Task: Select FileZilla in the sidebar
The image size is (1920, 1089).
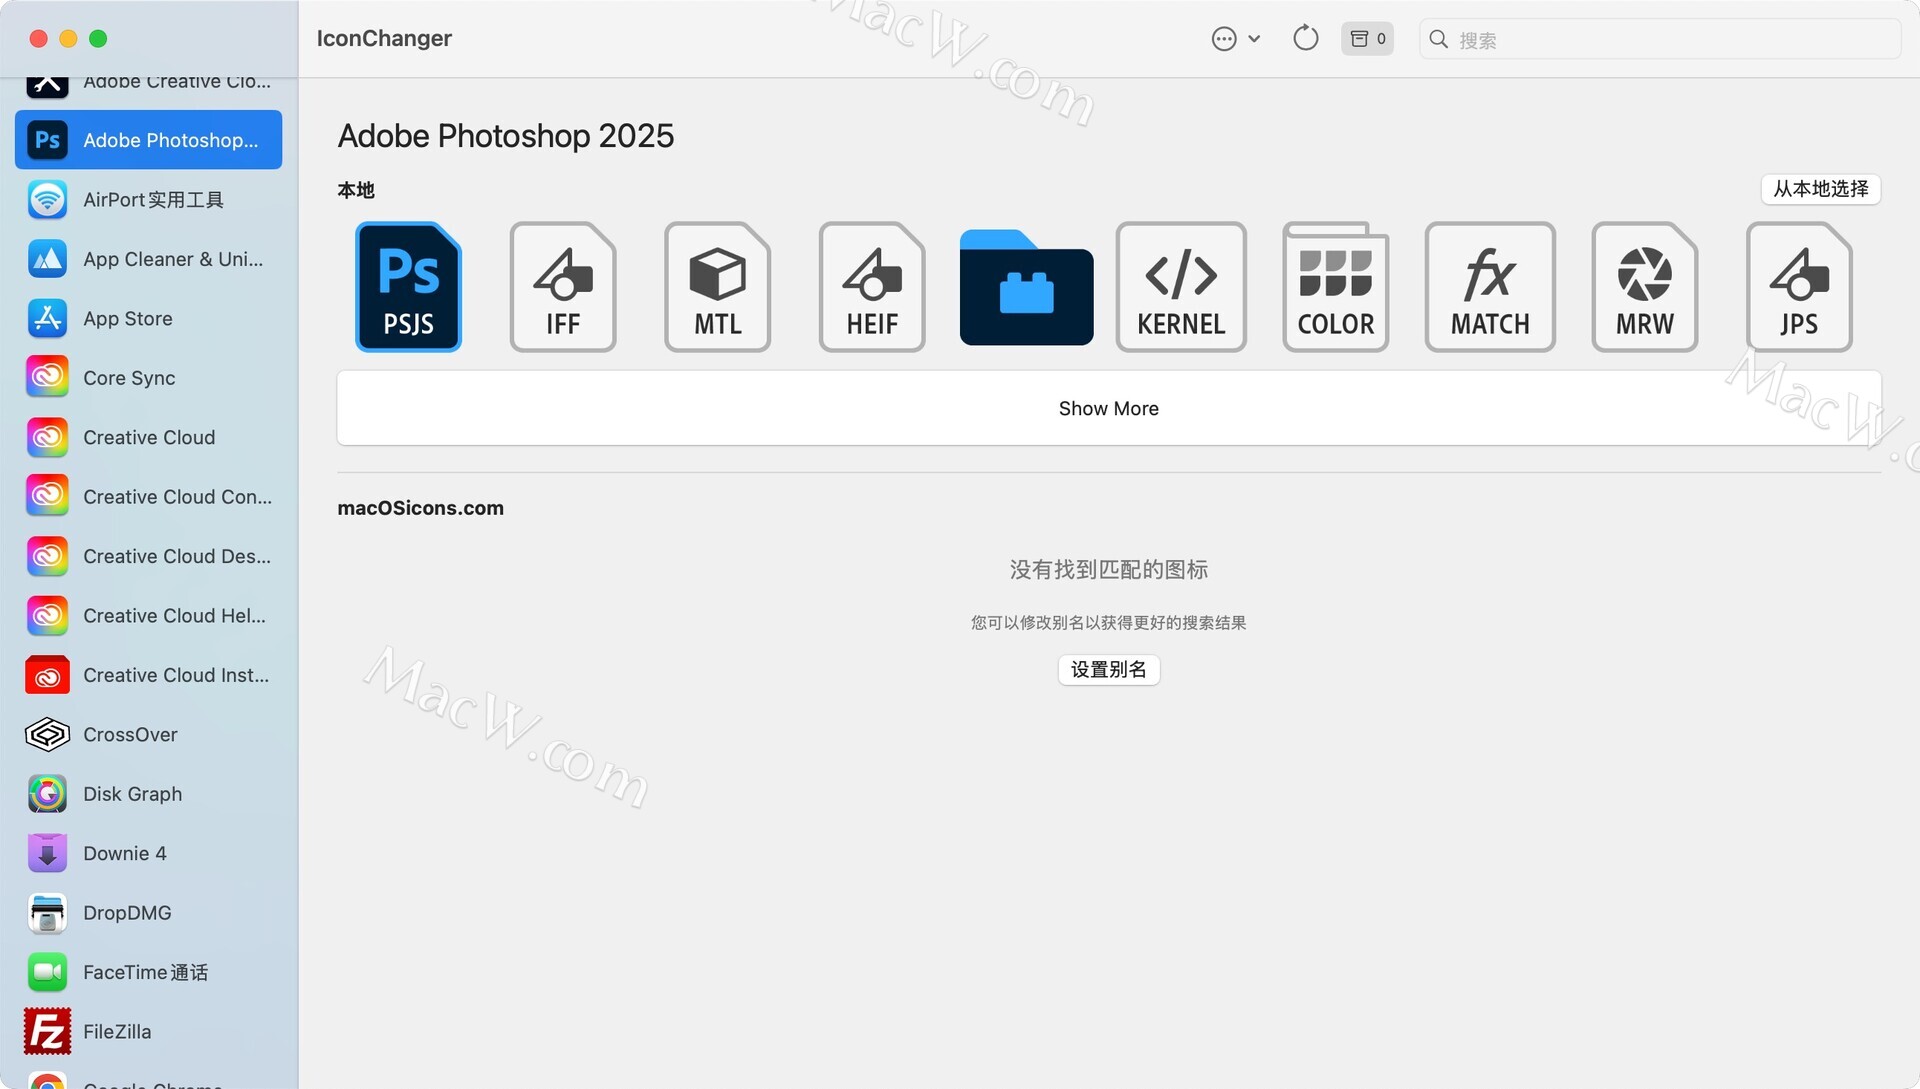Action: [148, 1032]
